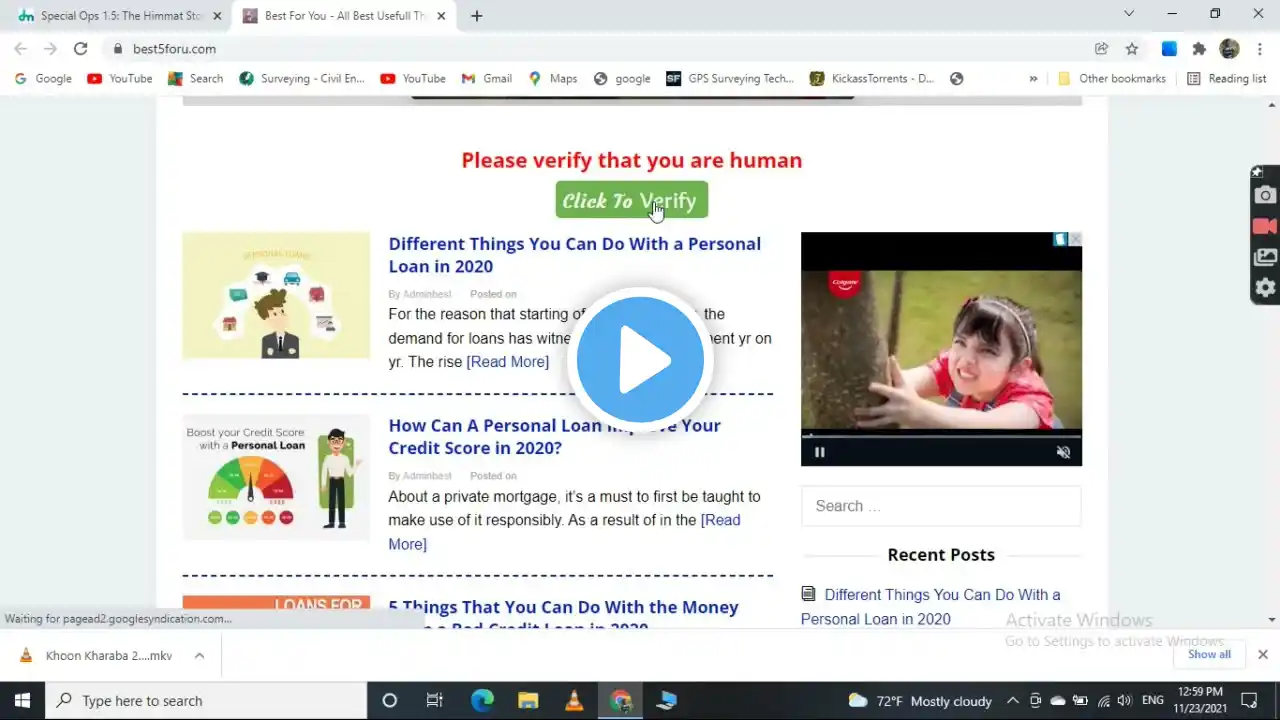
Task: Open the volume control in system tray
Action: click(x=1125, y=701)
